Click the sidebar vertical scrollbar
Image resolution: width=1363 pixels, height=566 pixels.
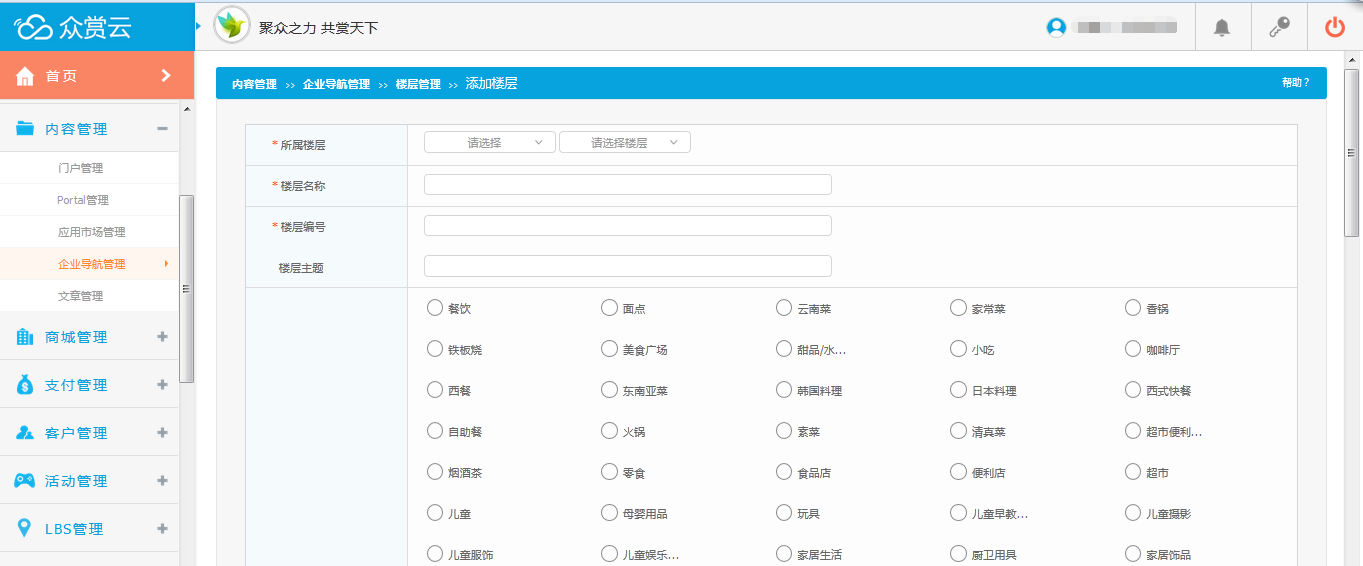coord(186,289)
